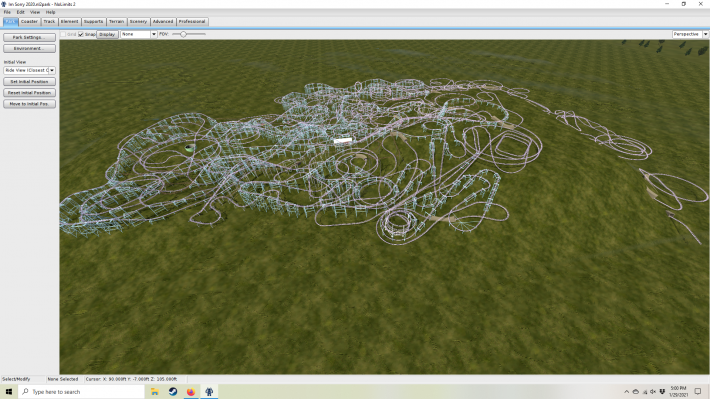
Task: Switch to the Track tab
Action: [49, 22]
